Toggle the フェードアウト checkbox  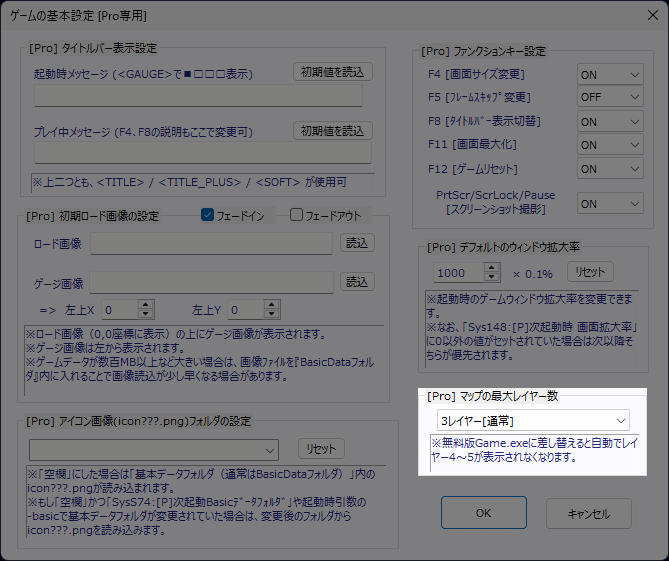pyautogui.click(x=296, y=214)
